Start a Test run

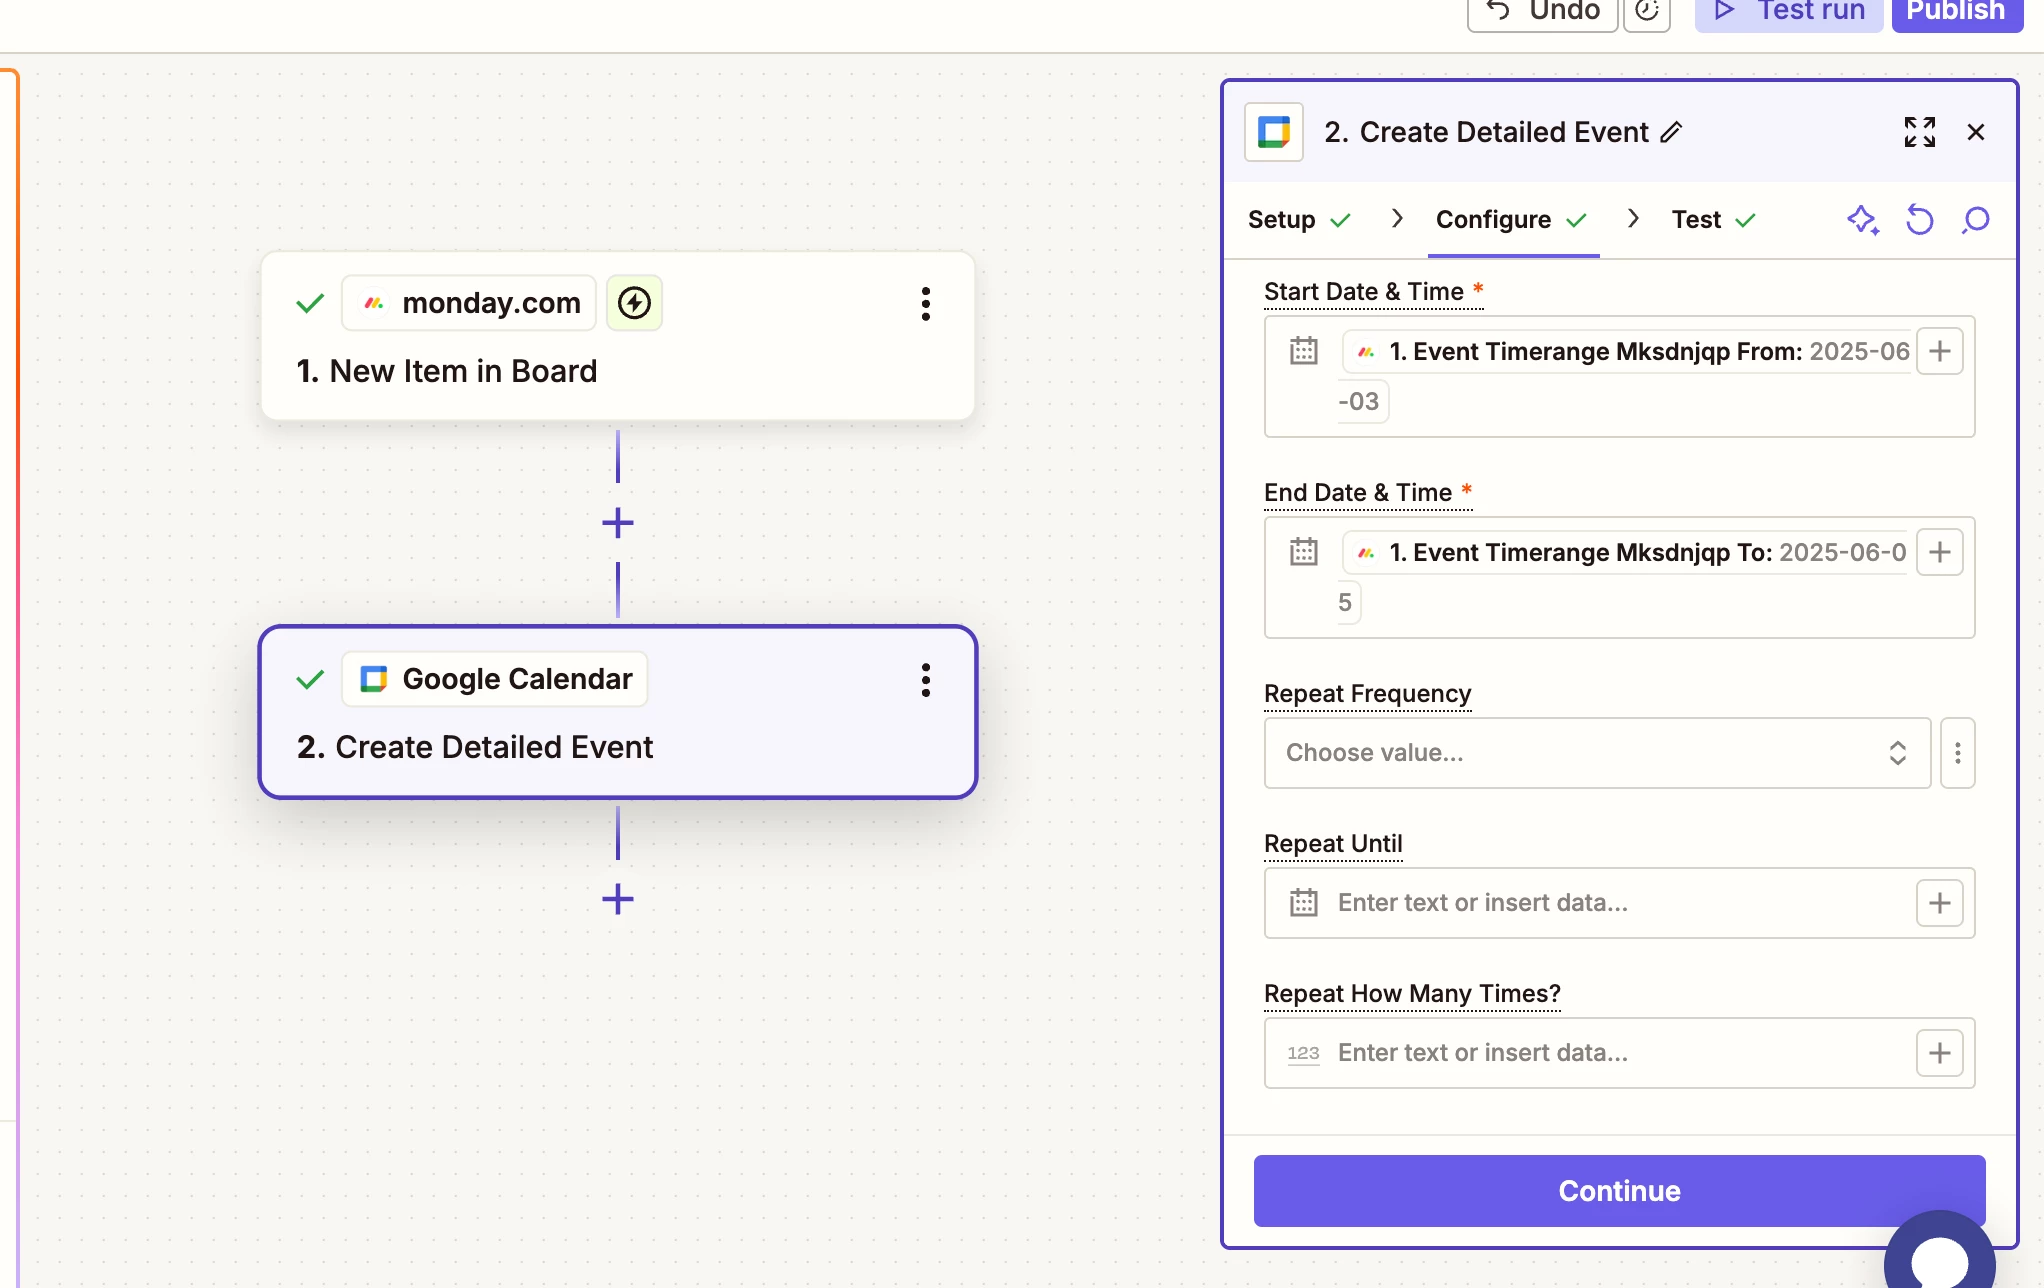(x=1789, y=12)
